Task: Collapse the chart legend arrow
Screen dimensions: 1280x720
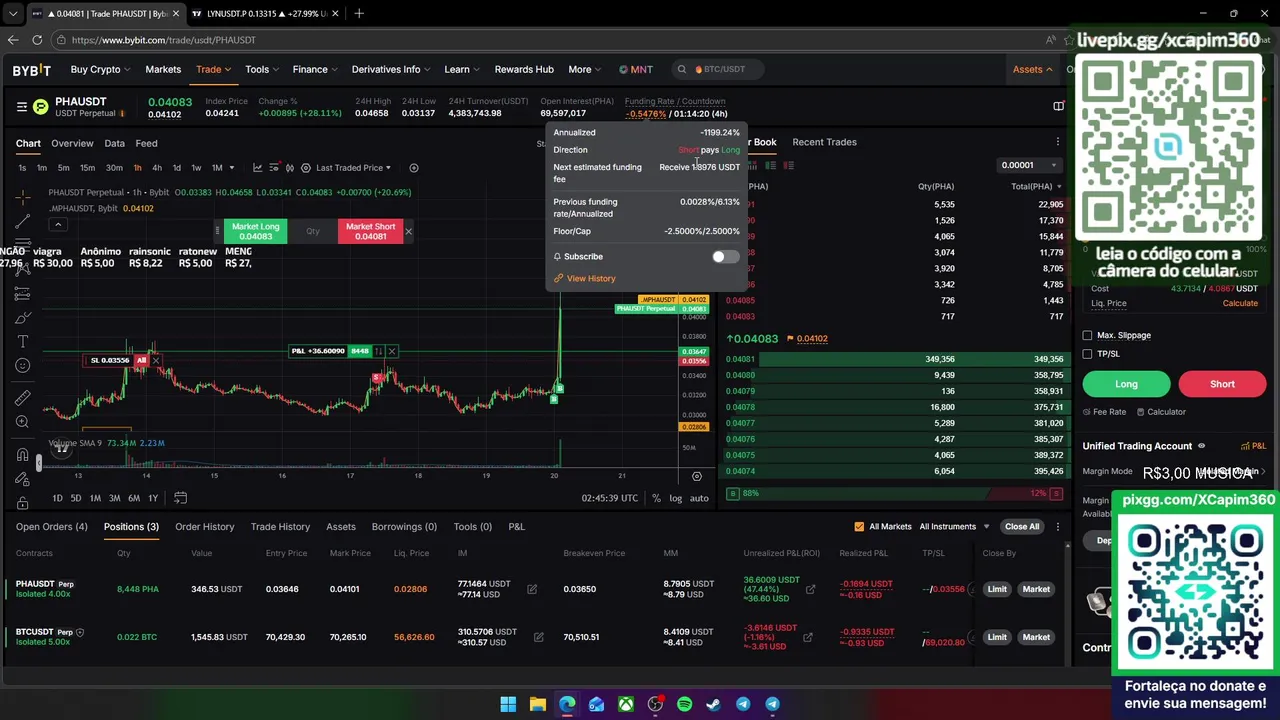Action: point(58,224)
